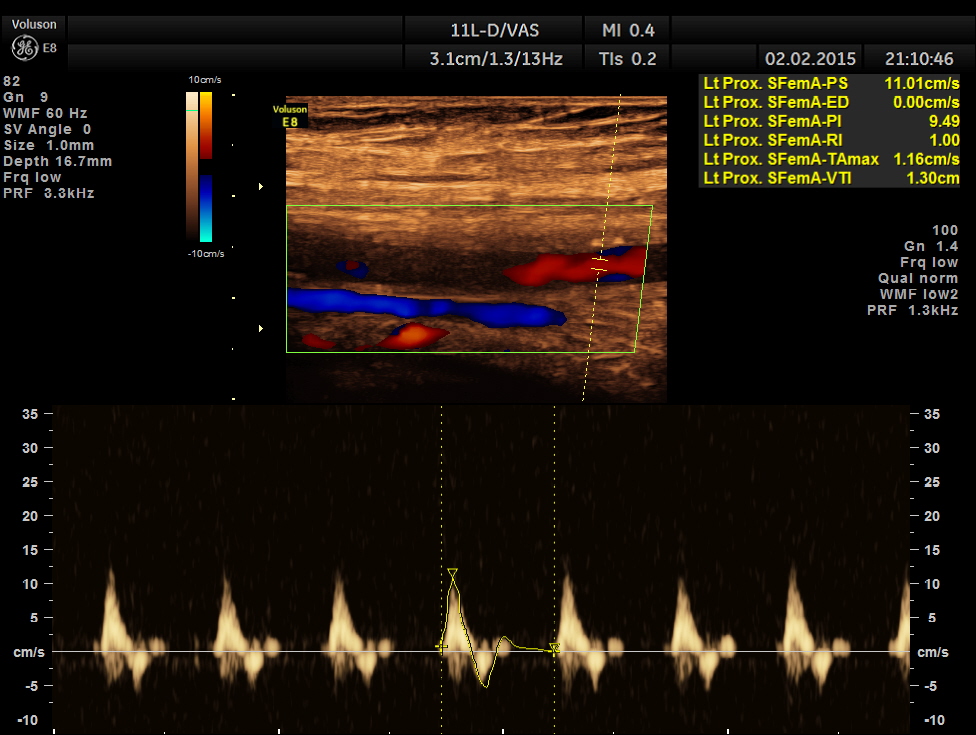Click the long blue flow region in color box

coord(420,307)
